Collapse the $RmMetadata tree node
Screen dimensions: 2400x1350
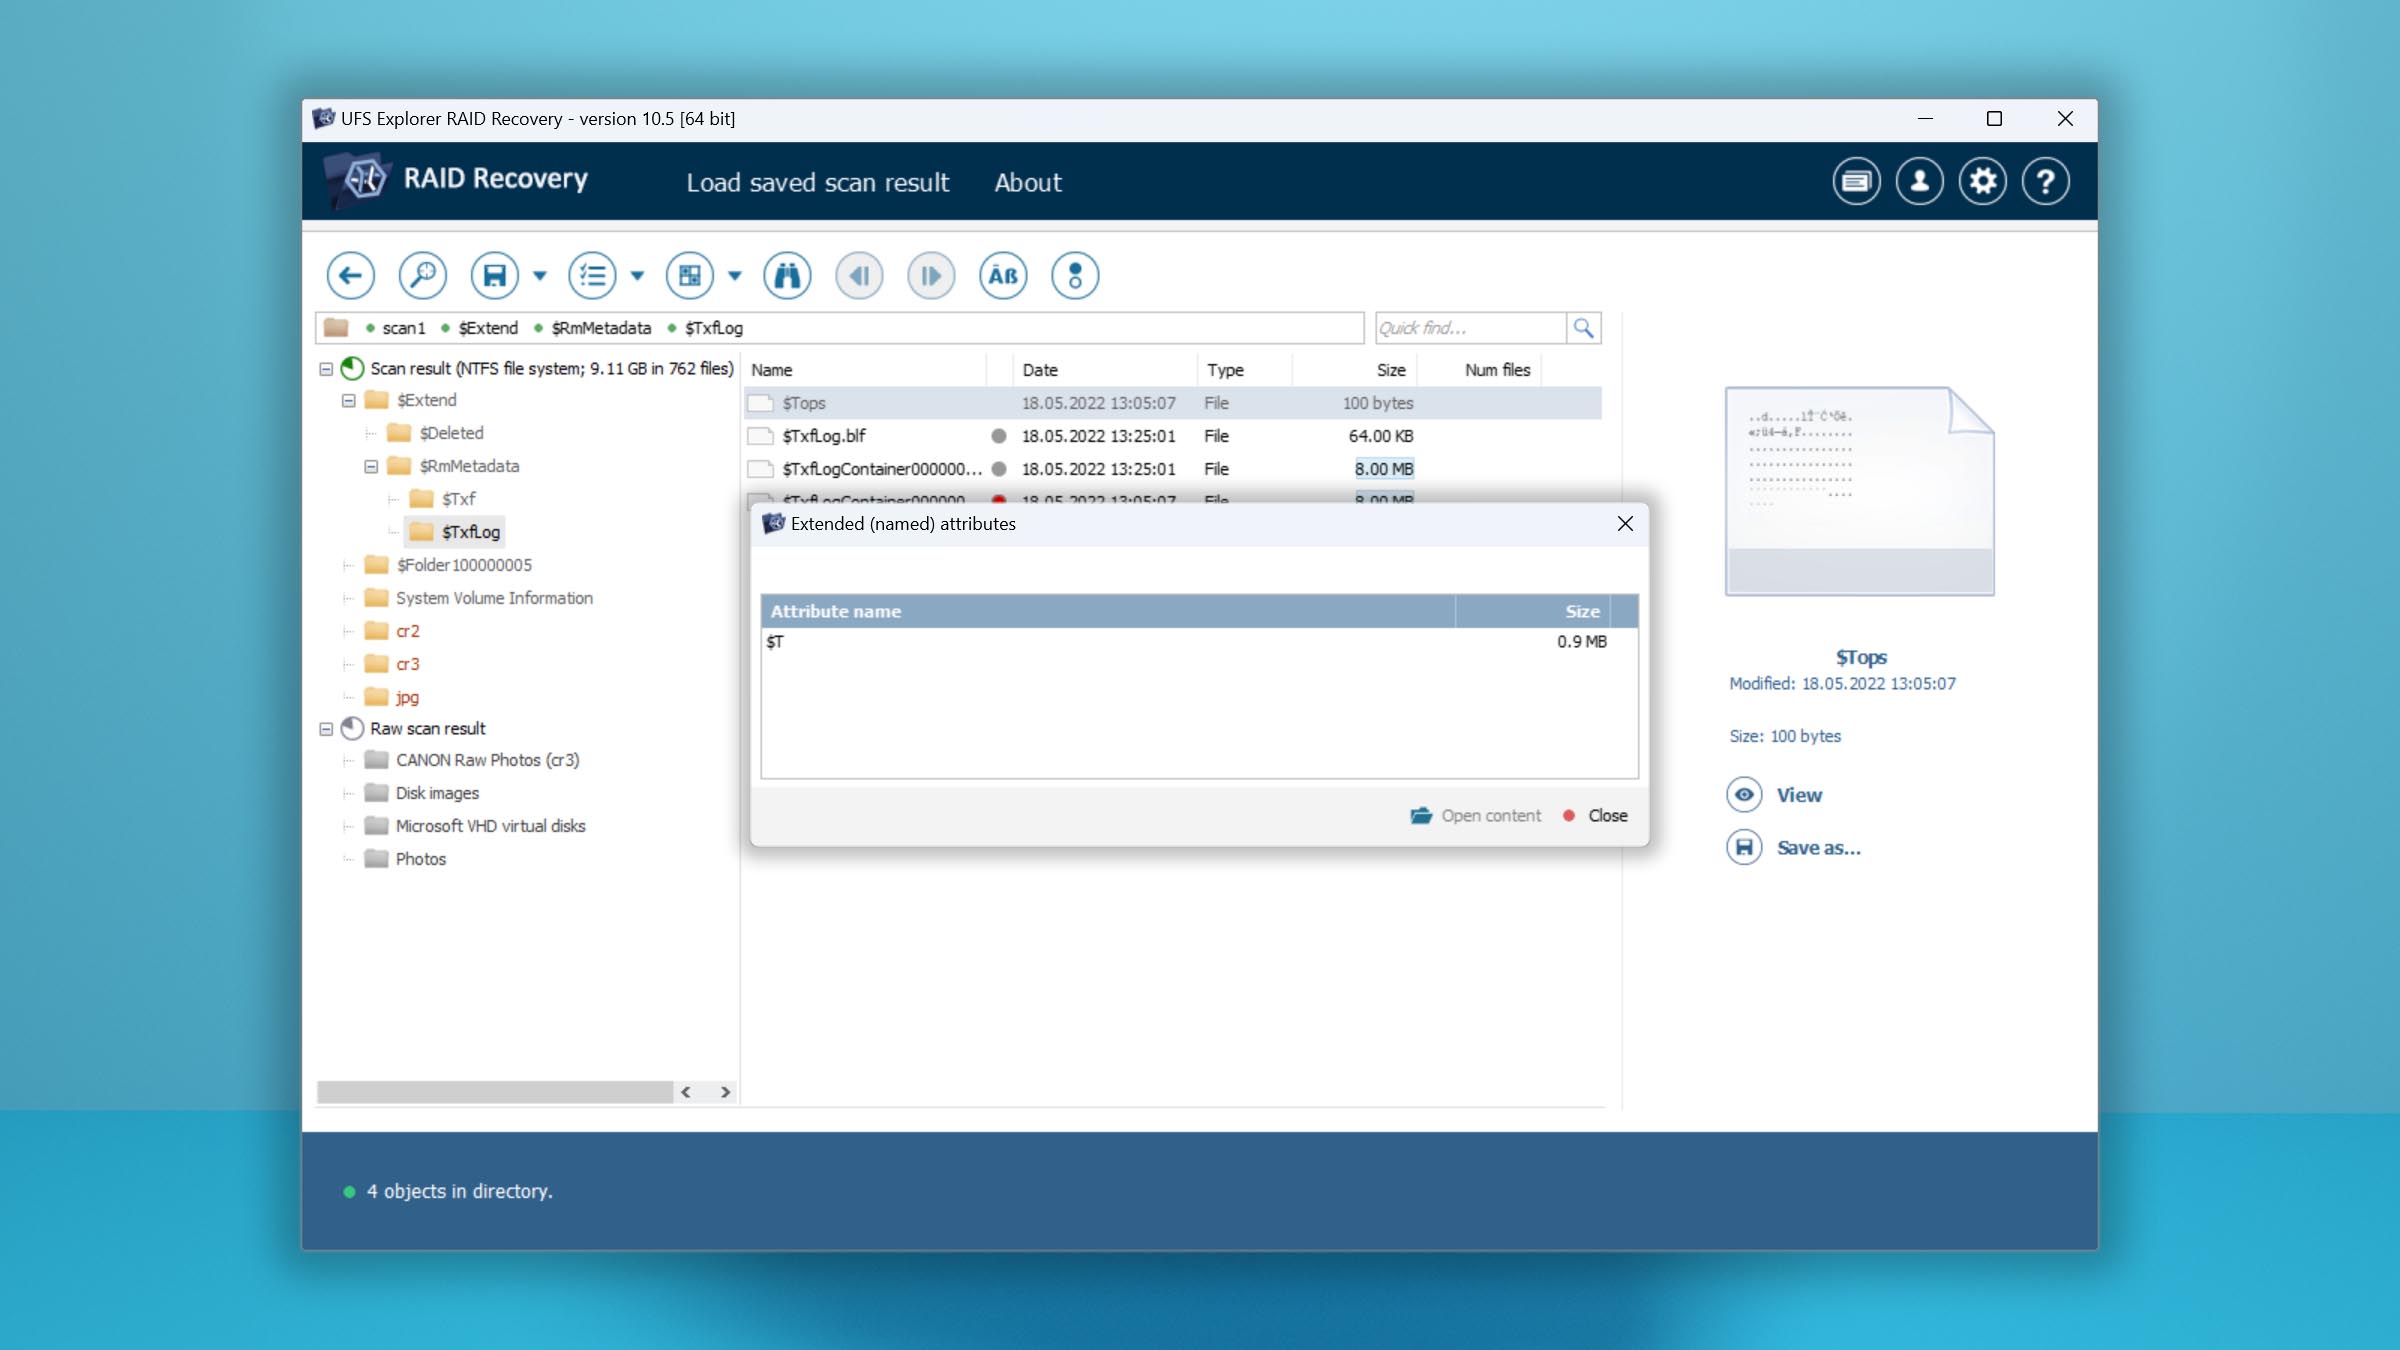371,467
